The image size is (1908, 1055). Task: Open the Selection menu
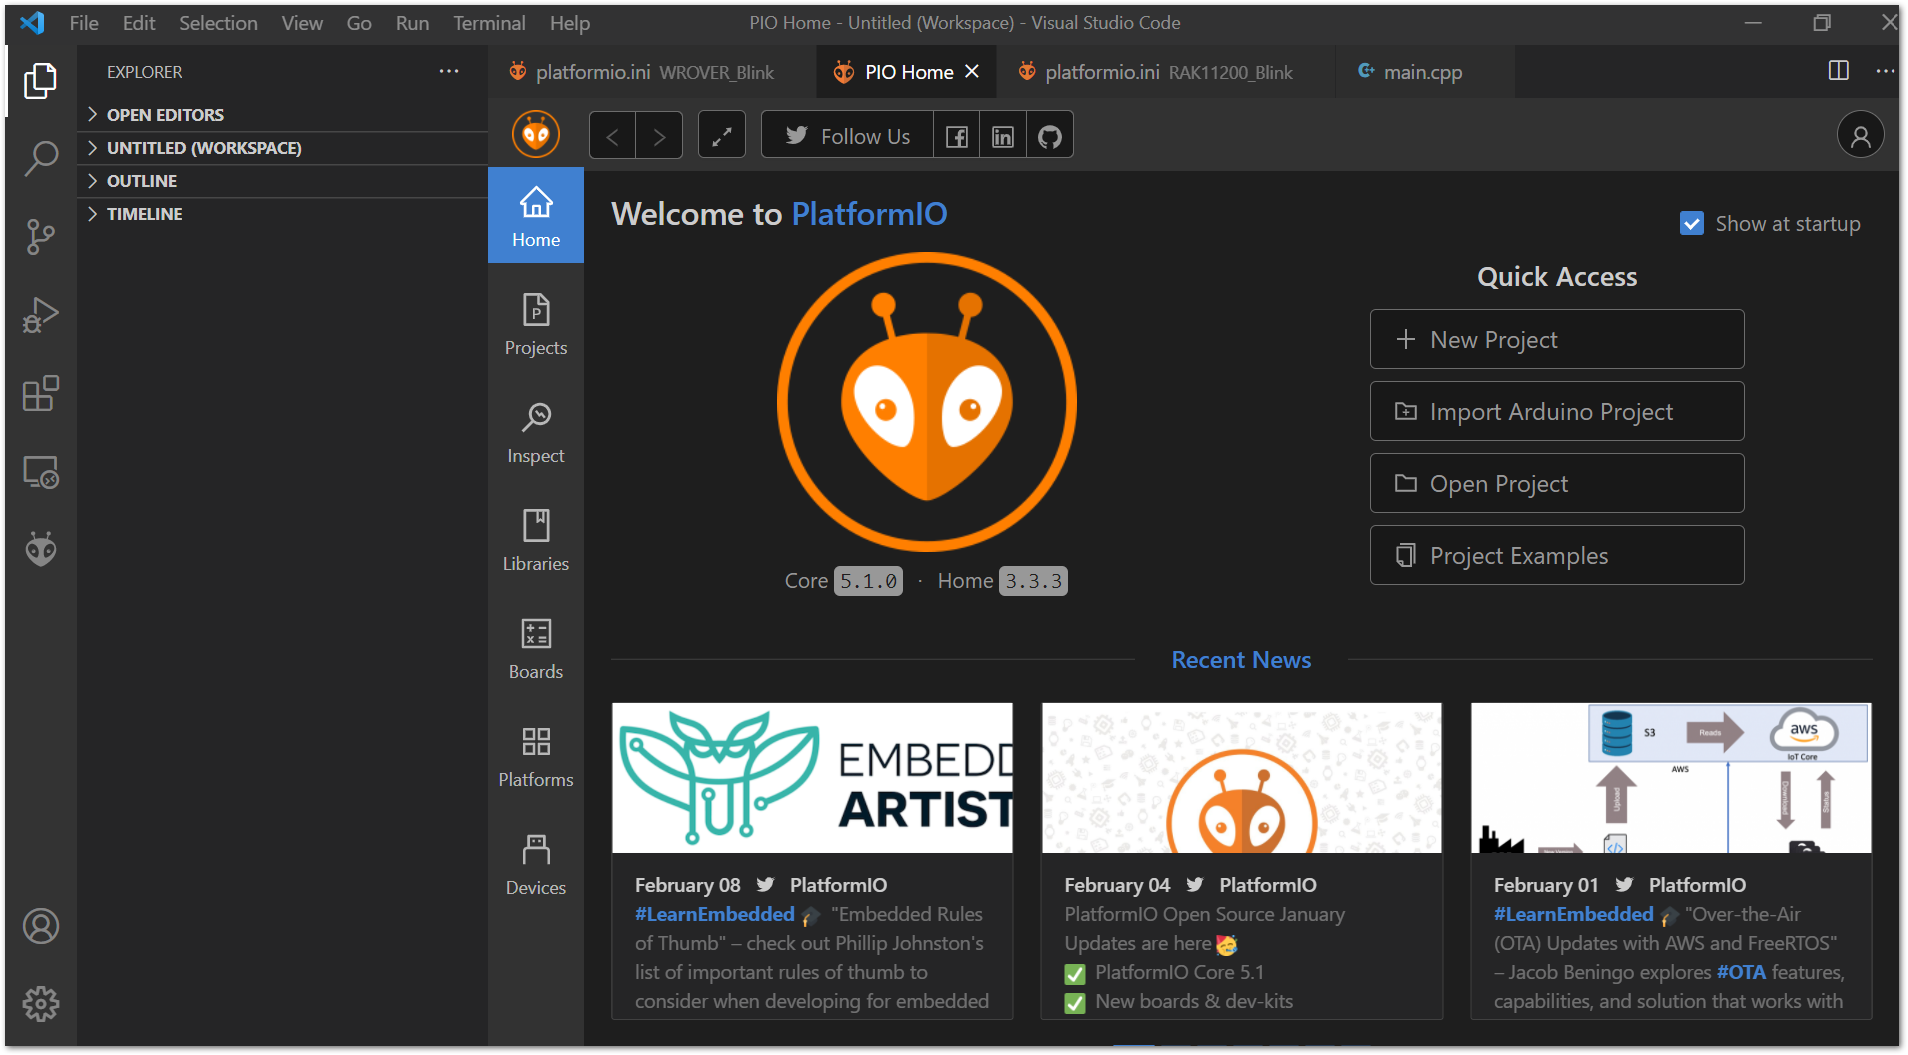218,22
